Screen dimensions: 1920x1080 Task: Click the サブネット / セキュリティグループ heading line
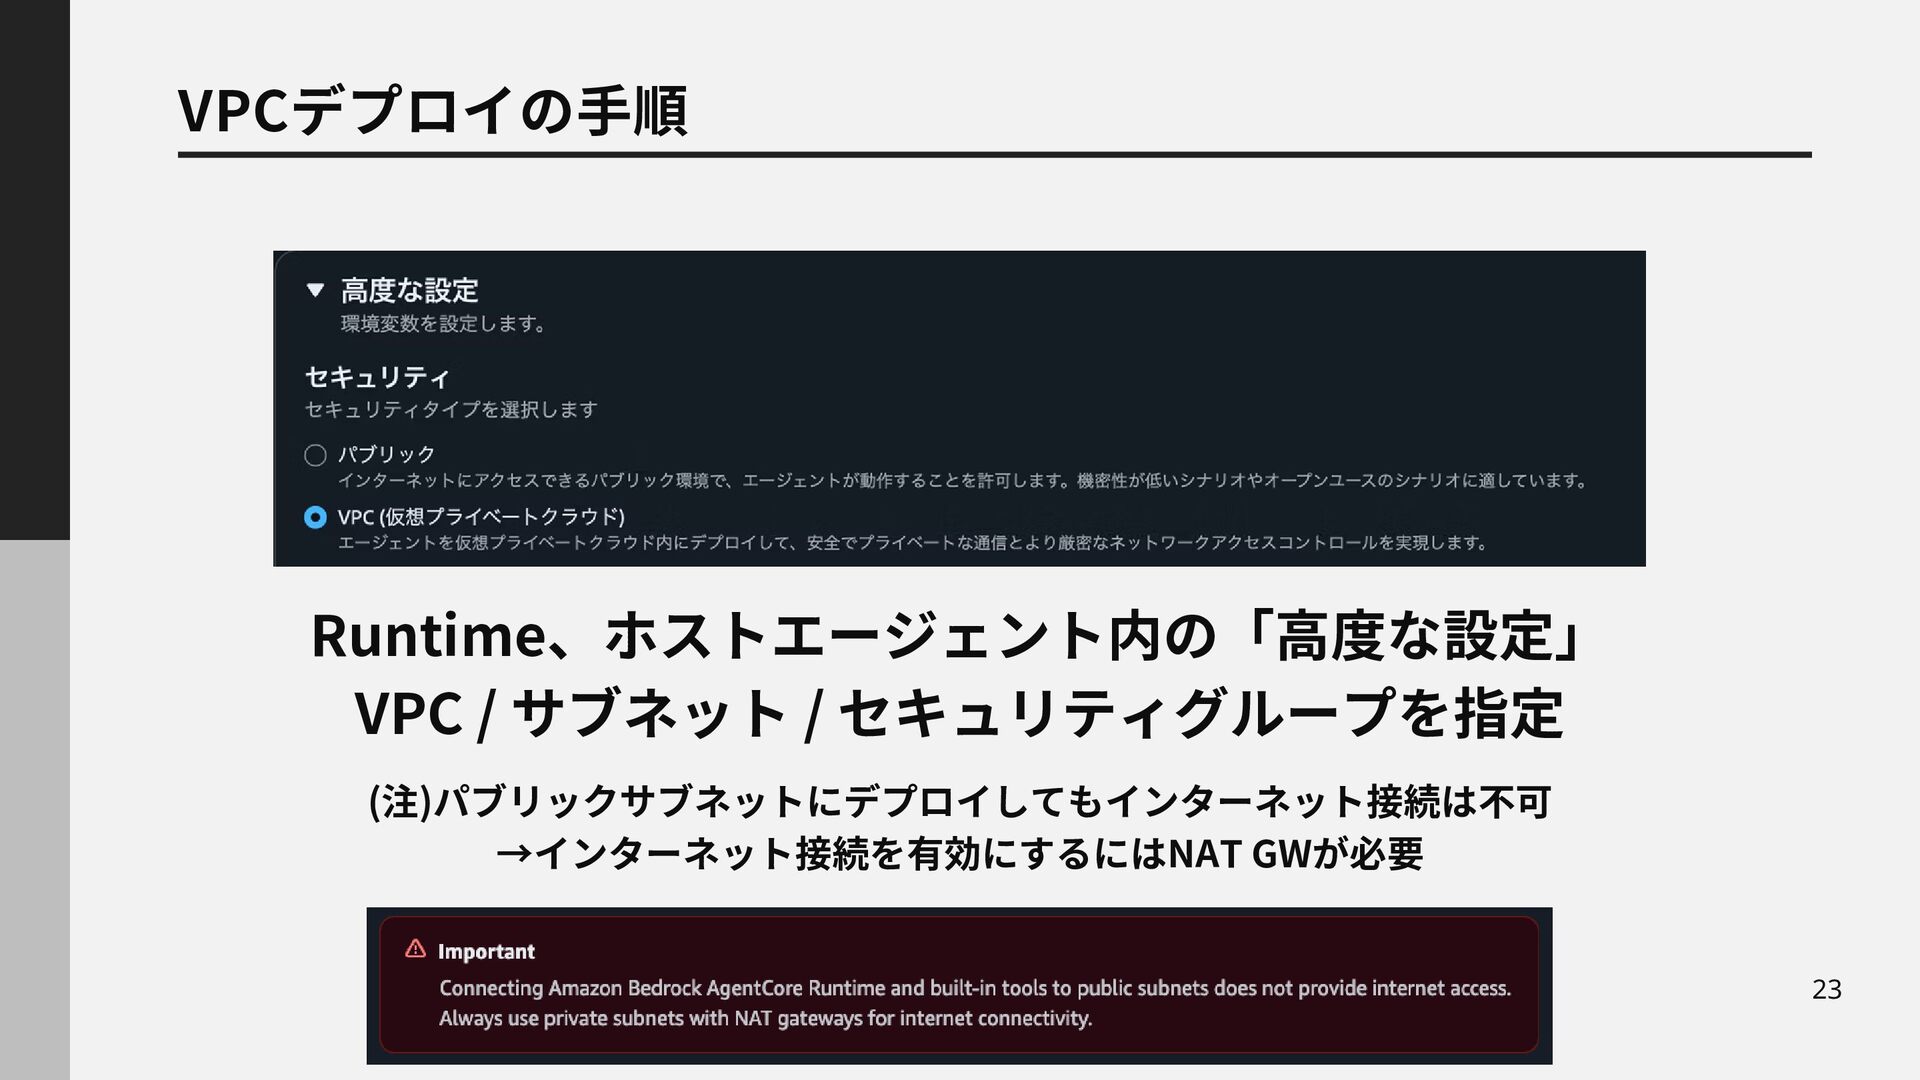point(958,714)
